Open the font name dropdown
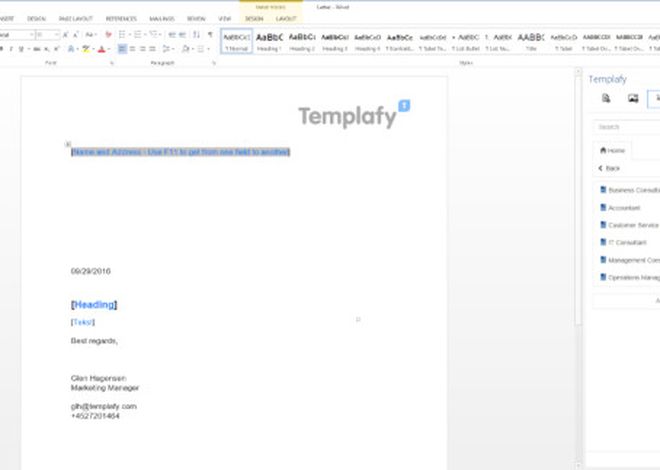660x470 pixels. [x=31, y=35]
